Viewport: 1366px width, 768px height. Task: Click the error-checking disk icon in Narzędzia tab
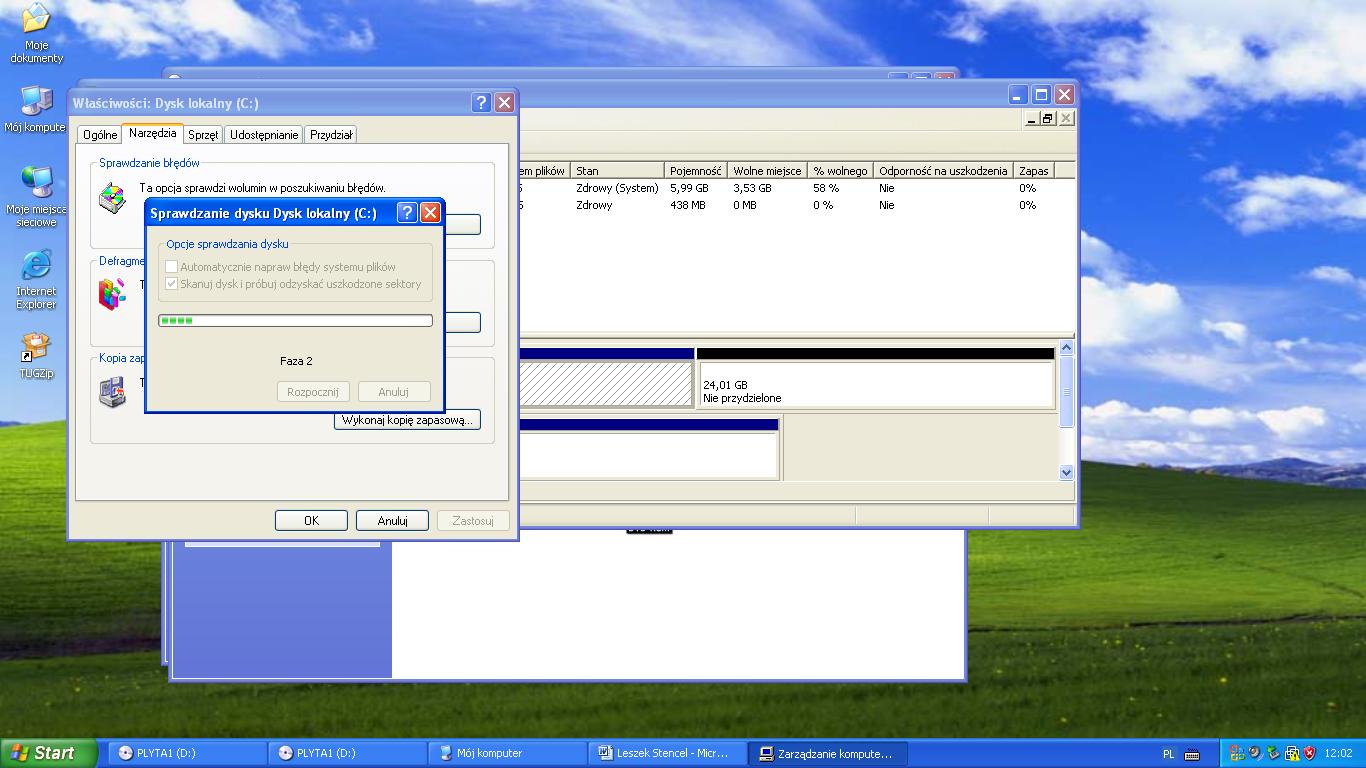tap(112, 197)
